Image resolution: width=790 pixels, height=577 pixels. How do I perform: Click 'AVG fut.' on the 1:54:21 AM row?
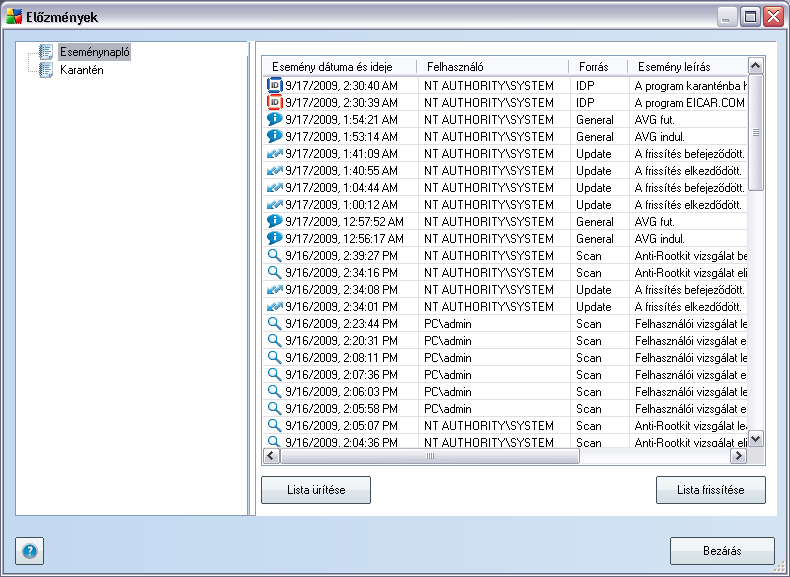click(654, 119)
